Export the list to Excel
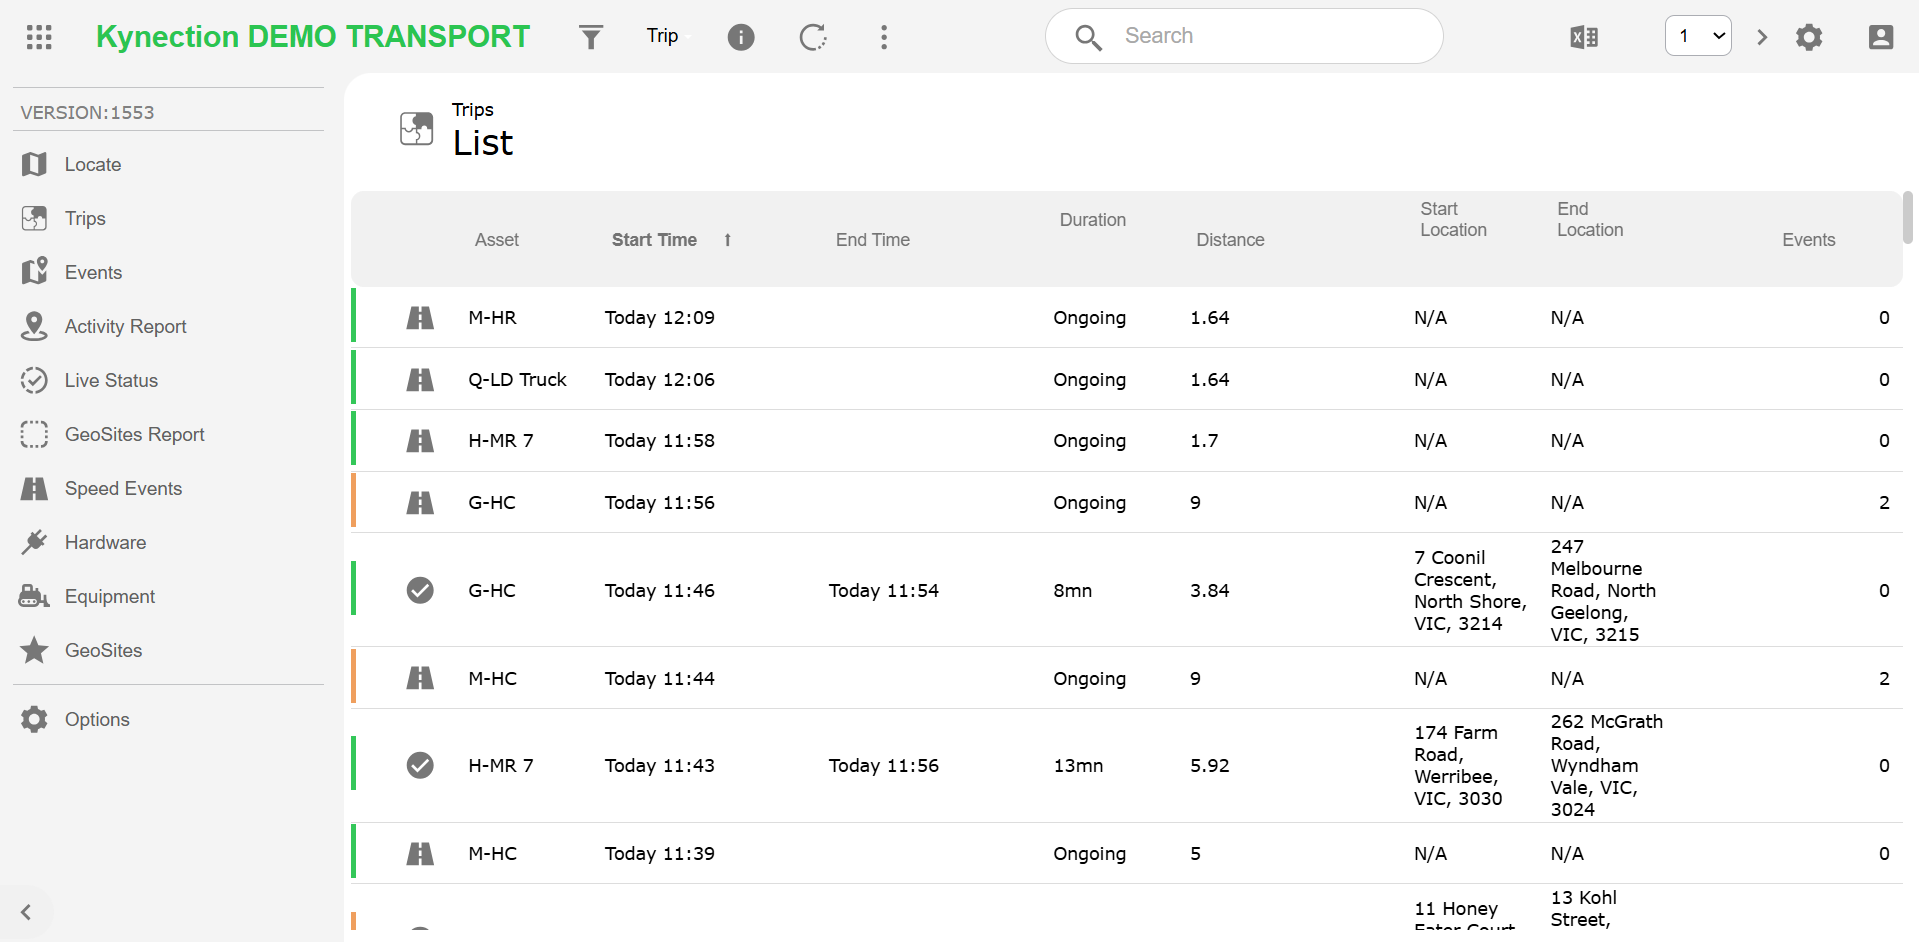The width and height of the screenshot is (1919, 942). 1583,37
